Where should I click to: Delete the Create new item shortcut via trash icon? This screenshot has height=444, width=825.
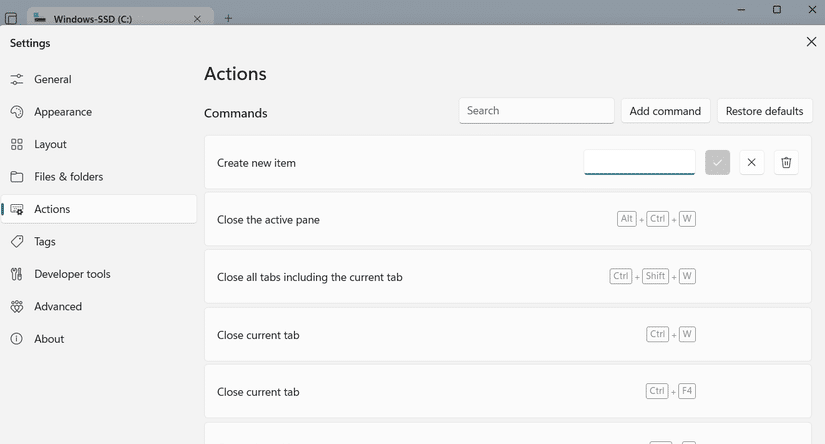(x=786, y=163)
